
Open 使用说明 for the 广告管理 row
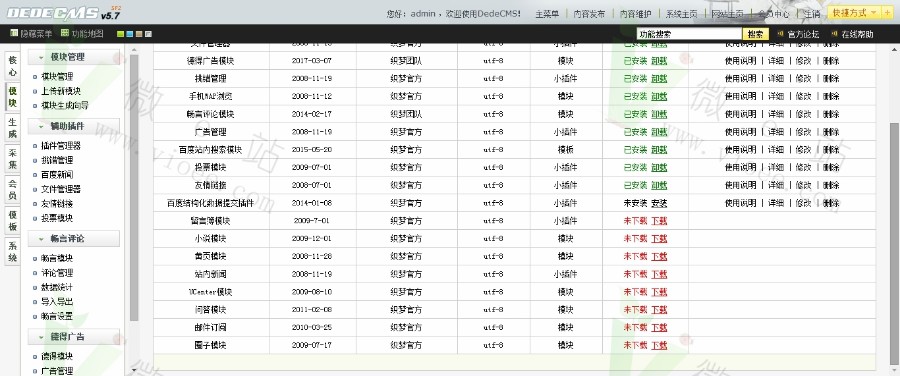[x=740, y=132]
